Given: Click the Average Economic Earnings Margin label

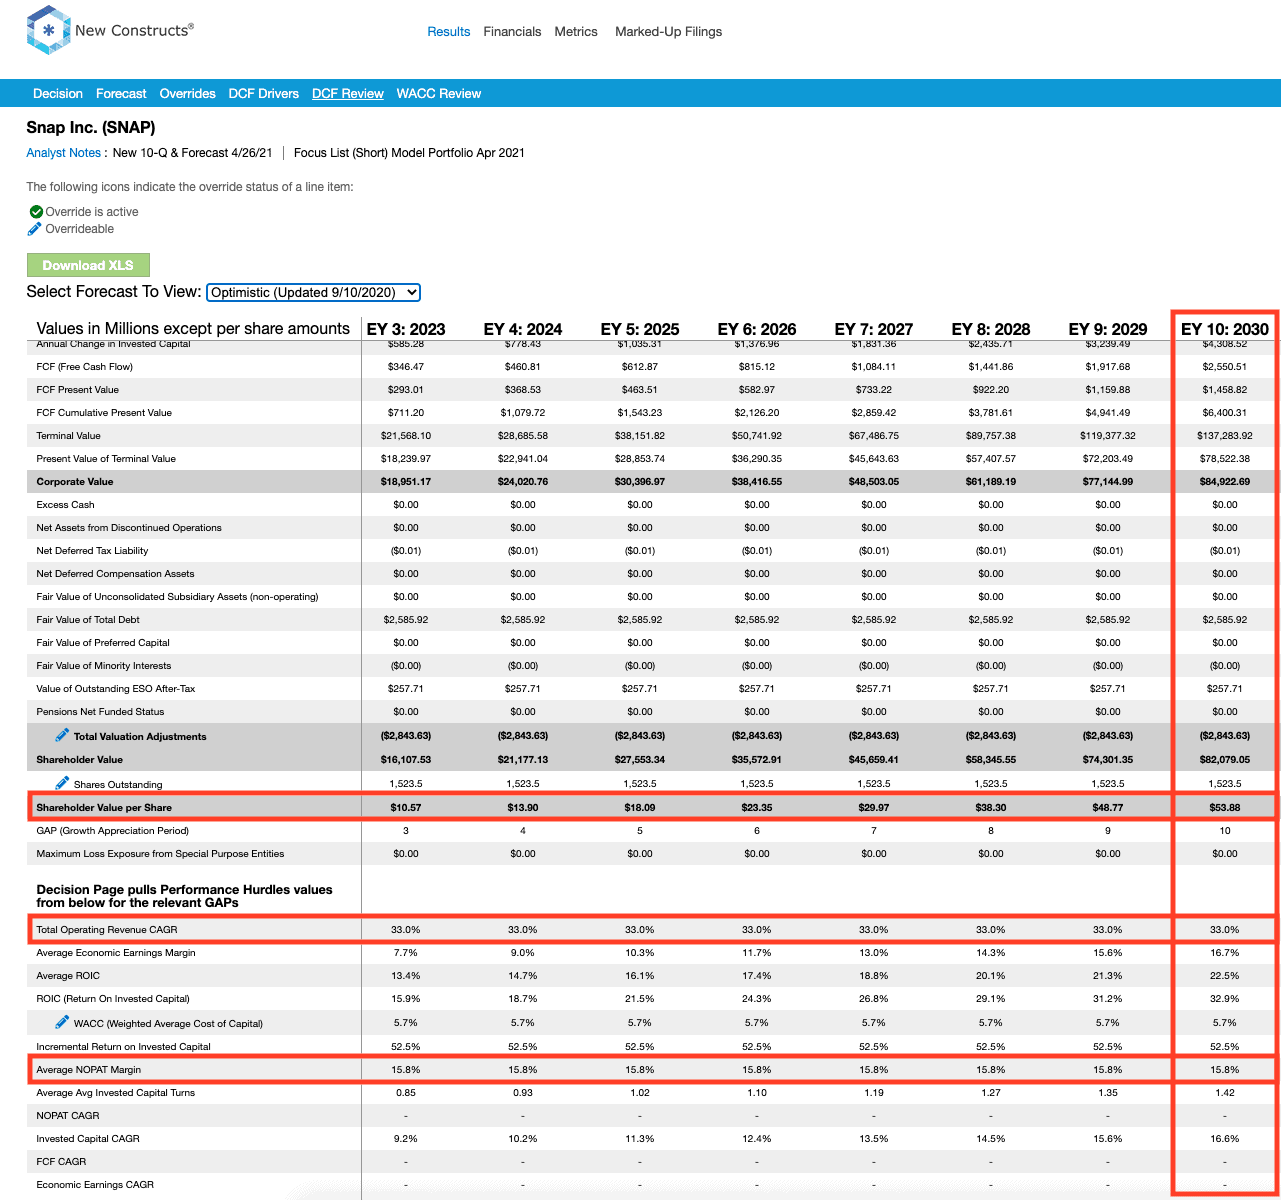Looking at the screenshot, I should (116, 952).
